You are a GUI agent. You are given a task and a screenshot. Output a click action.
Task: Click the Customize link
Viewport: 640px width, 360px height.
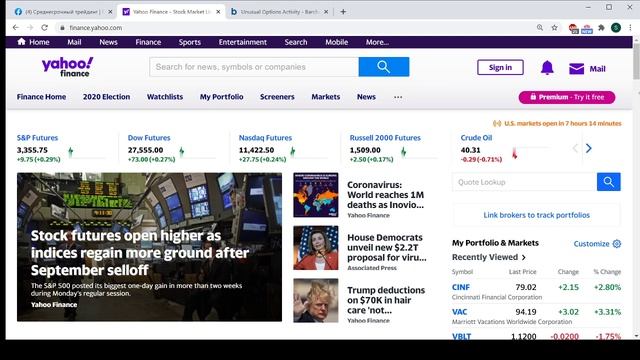(591, 244)
